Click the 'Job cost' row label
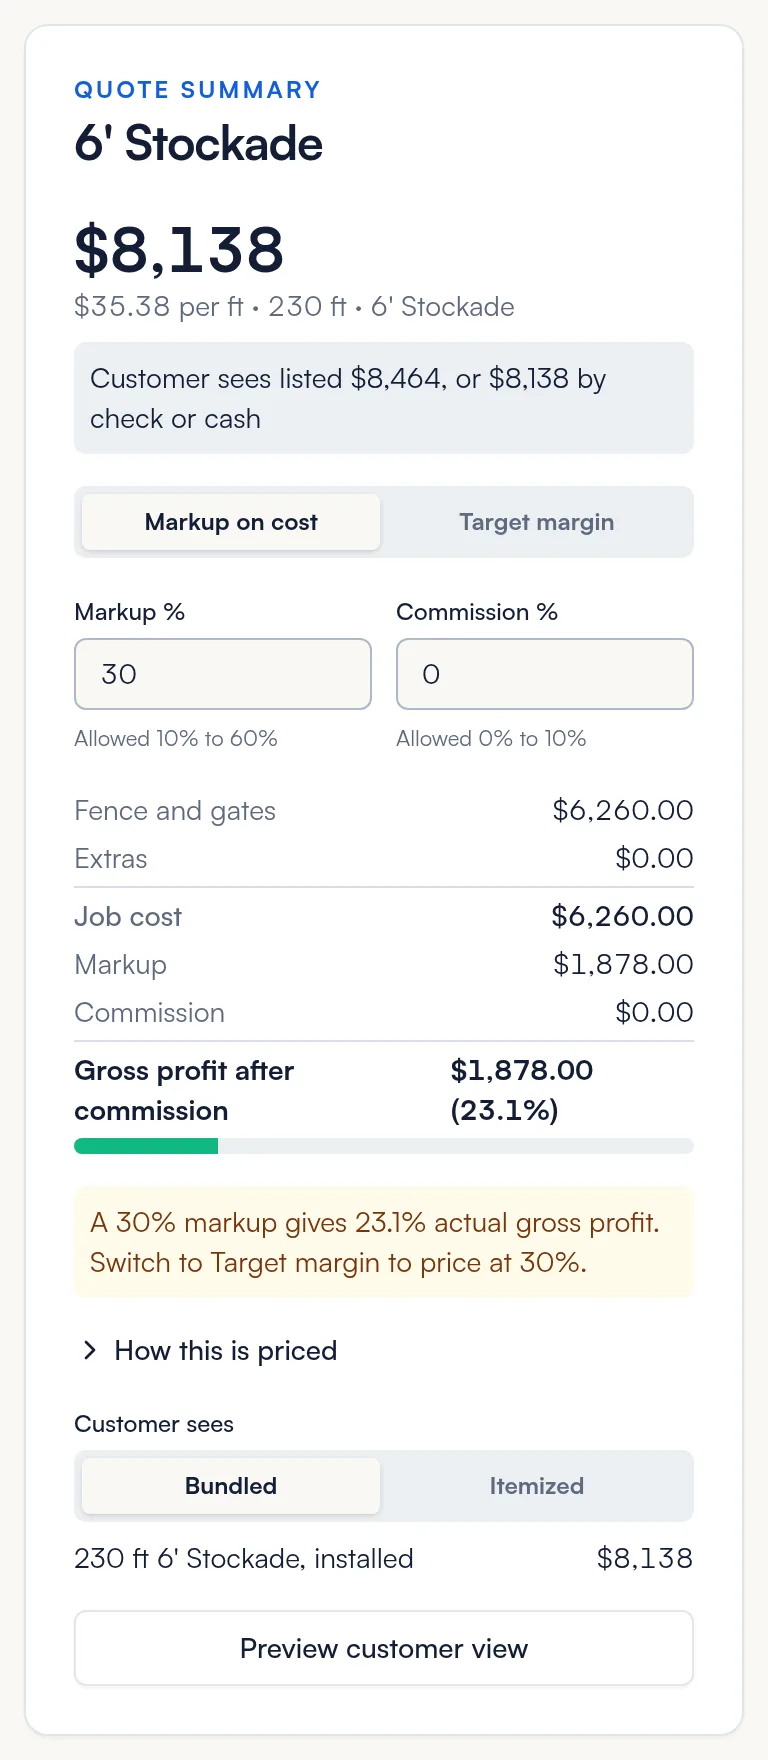The width and height of the screenshot is (768, 1760). pos(128,917)
